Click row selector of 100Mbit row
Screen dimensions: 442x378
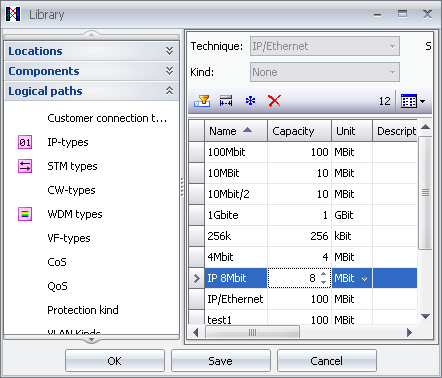click(197, 152)
